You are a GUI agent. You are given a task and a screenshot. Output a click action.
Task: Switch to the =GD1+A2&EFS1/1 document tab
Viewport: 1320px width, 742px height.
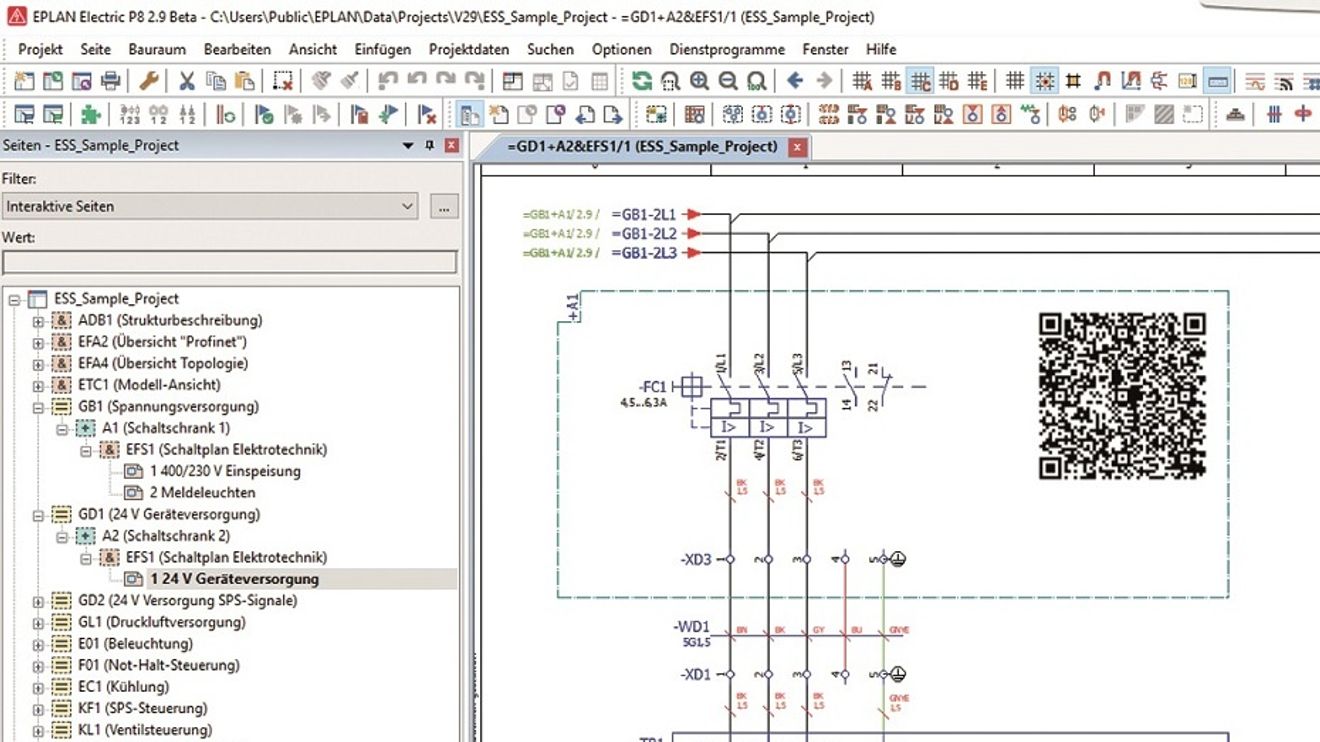pos(641,146)
